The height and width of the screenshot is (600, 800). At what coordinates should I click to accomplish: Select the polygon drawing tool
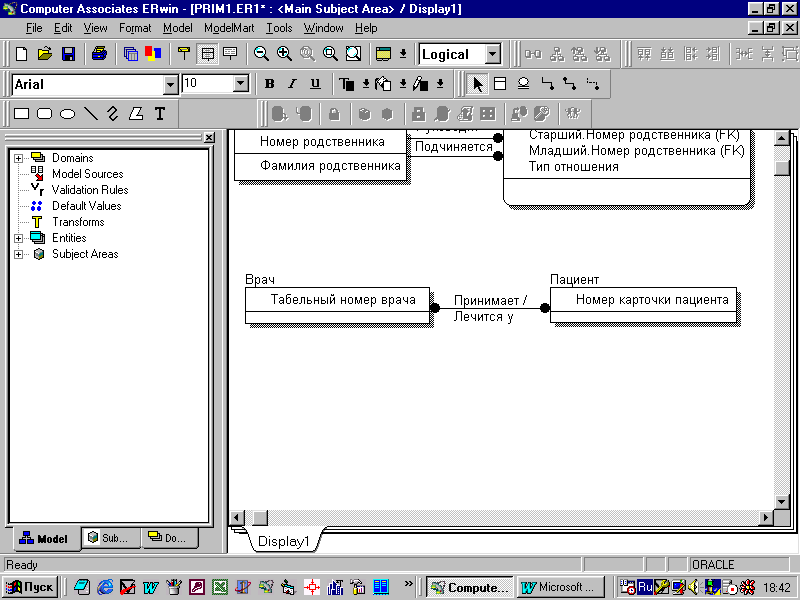tap(136, 114)
